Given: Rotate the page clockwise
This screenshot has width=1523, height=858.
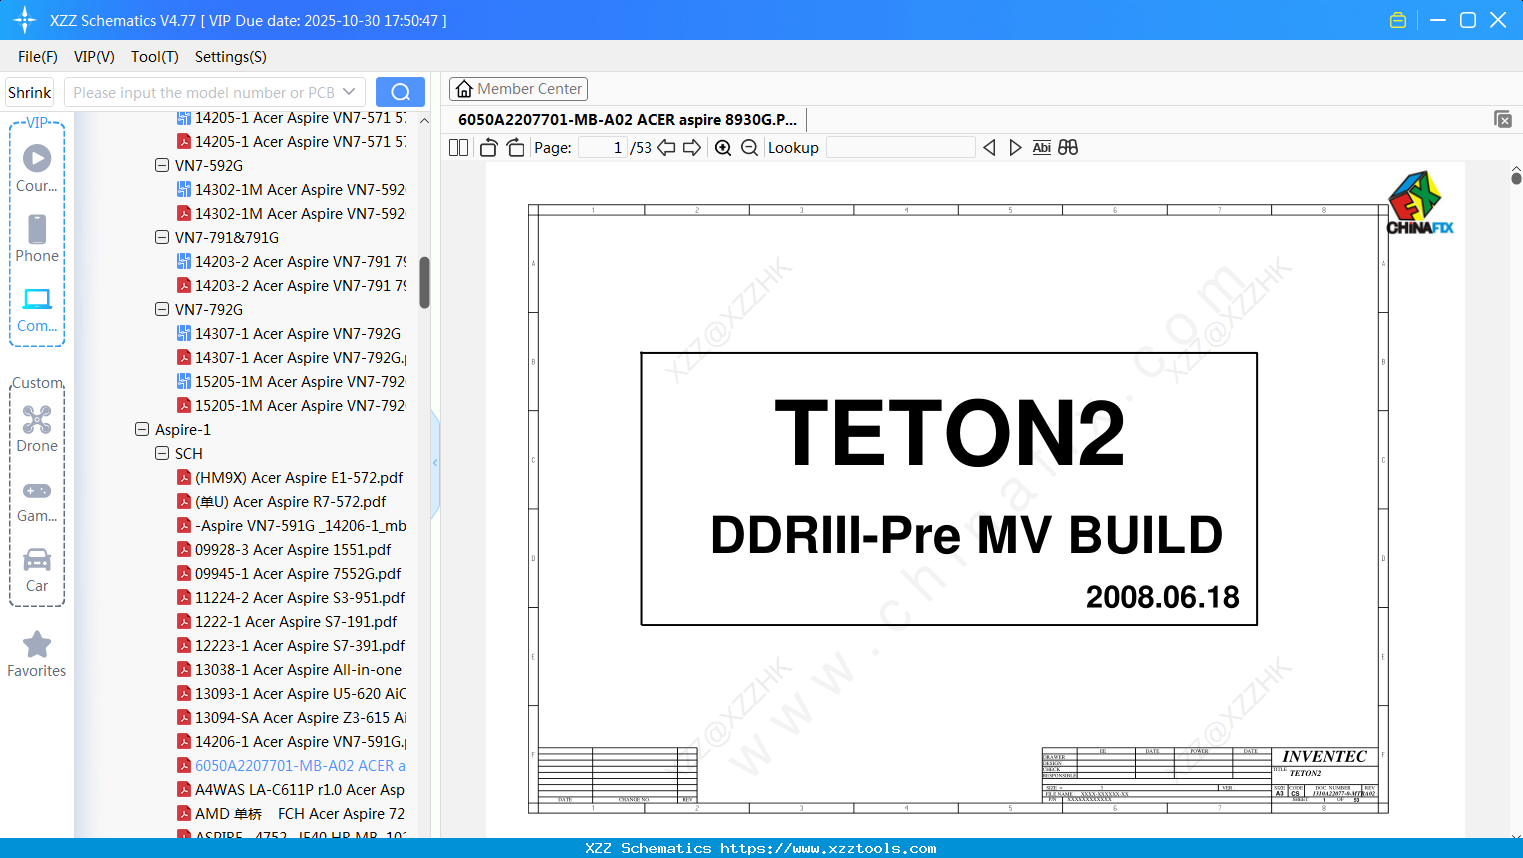Looking at the screenshot, I should tap(516, 148).
